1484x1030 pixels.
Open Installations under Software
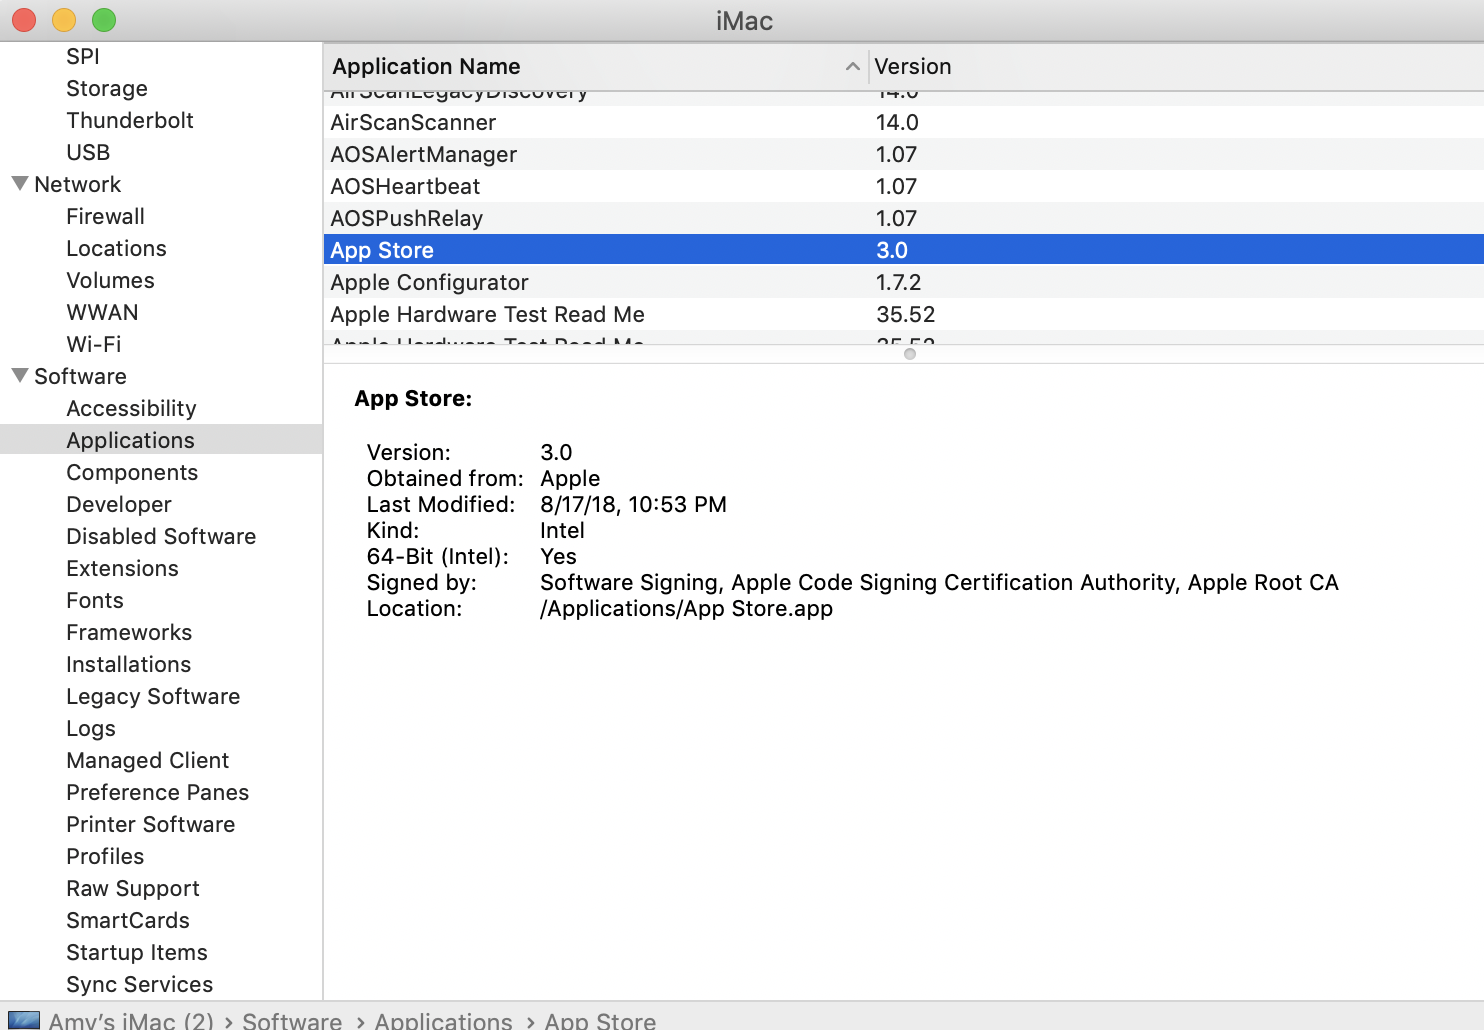(128, 664)
